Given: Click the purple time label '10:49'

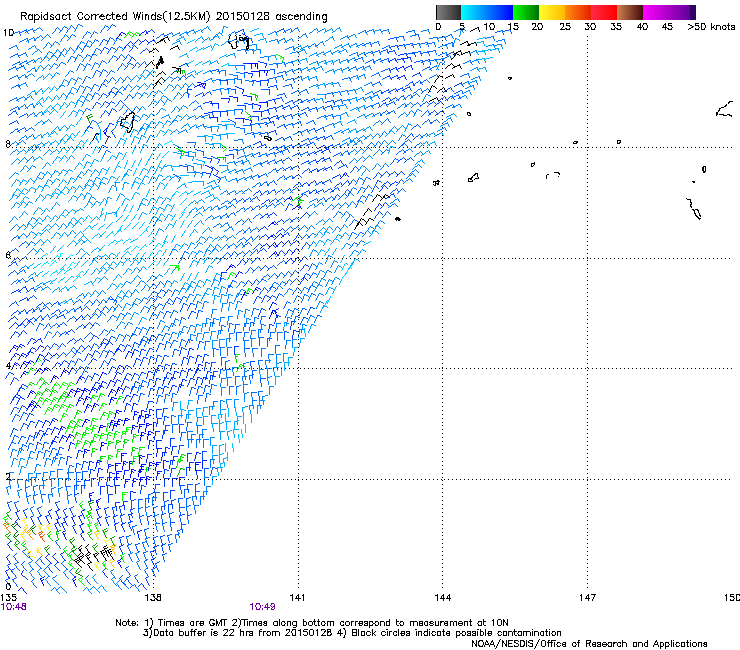Looking at the screenshot, I should tap(262, 607).
